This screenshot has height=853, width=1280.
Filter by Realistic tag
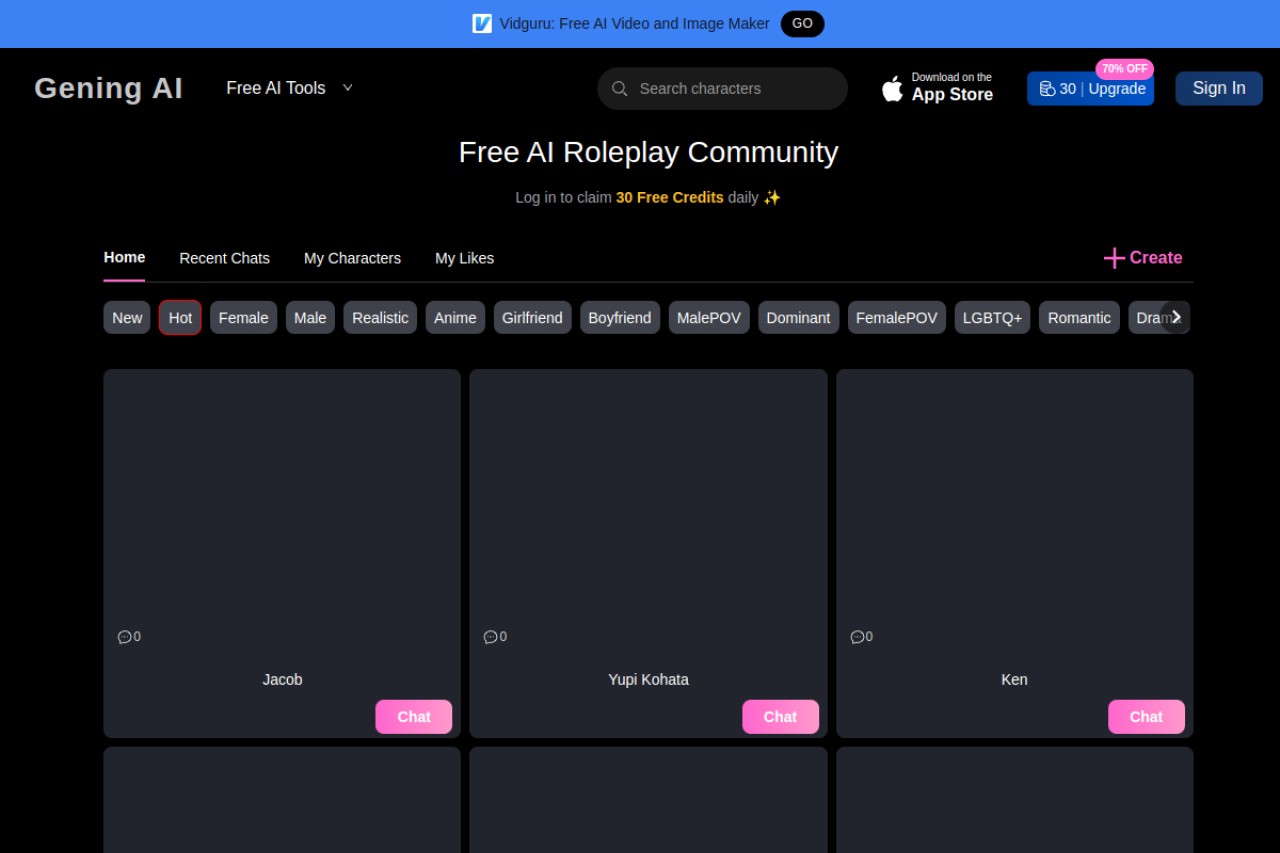click(380, 318)
